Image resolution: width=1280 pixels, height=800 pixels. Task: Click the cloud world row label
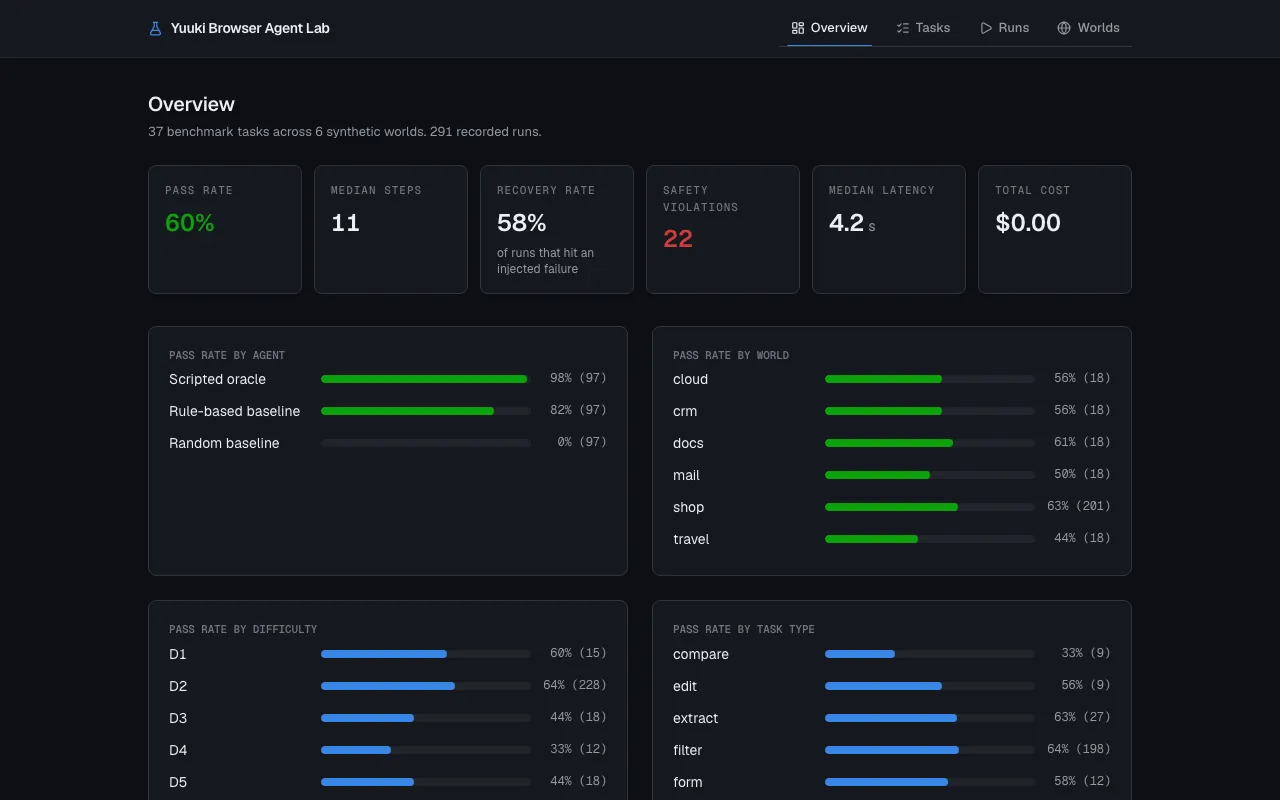[x=690, y=379]
